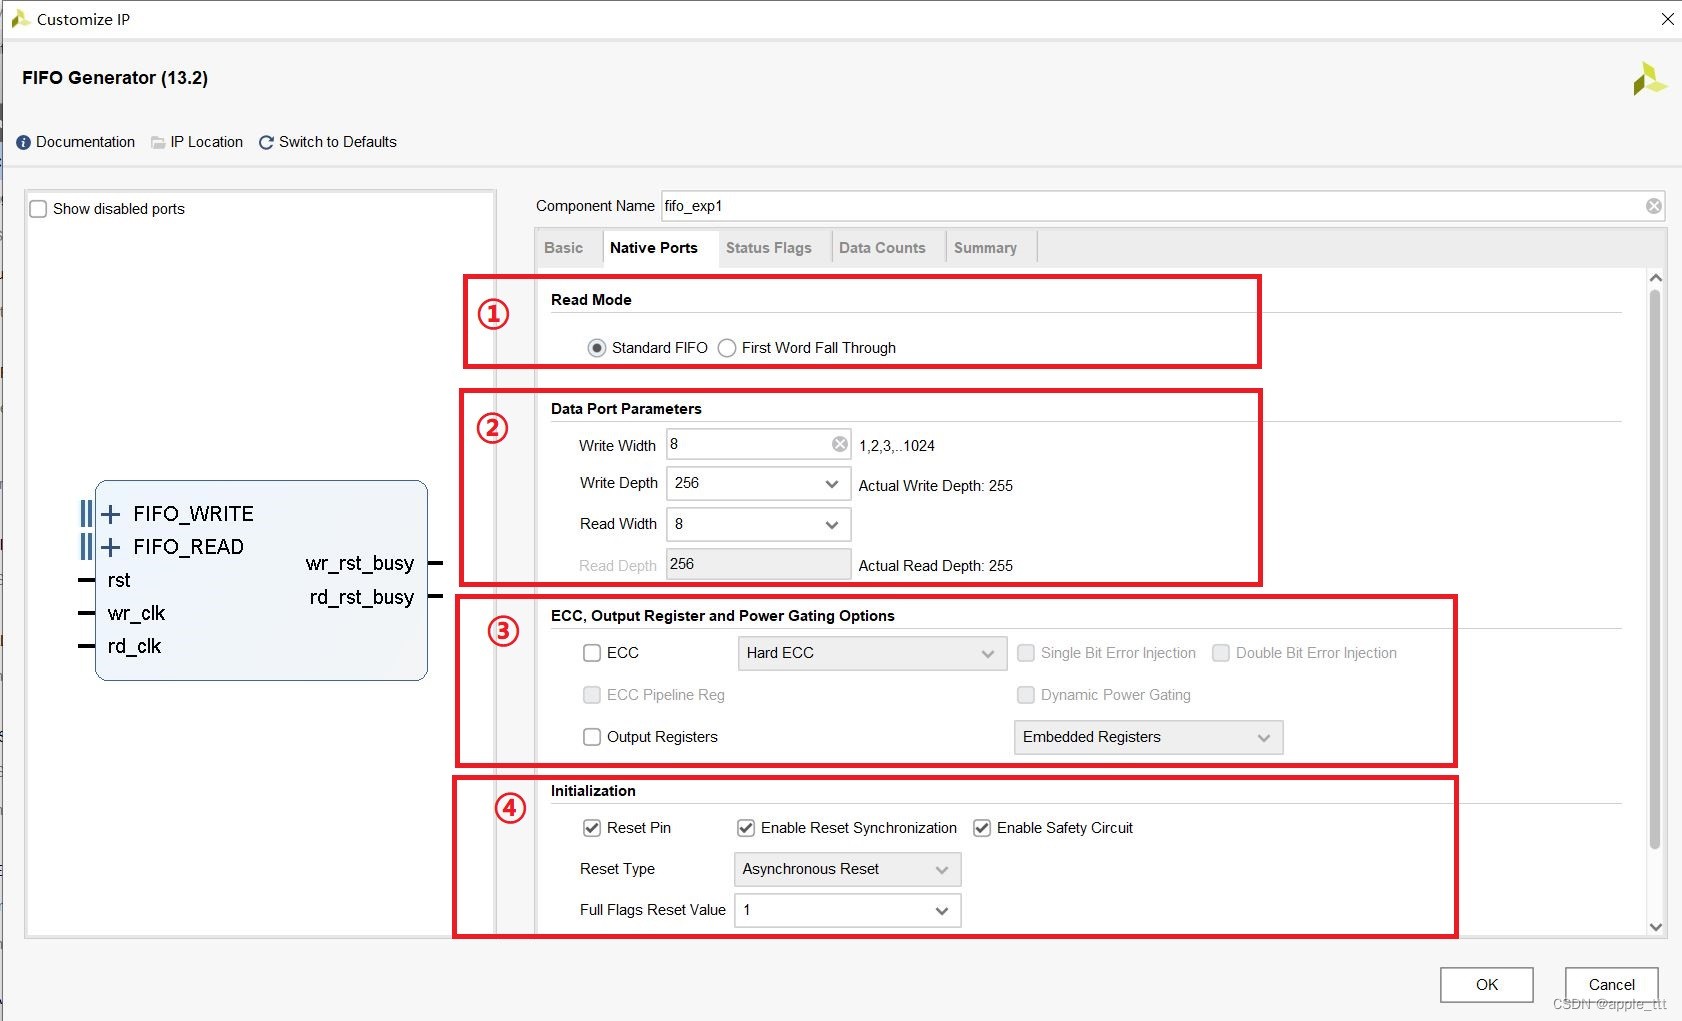Click the OK button

tap(1487, 985)
